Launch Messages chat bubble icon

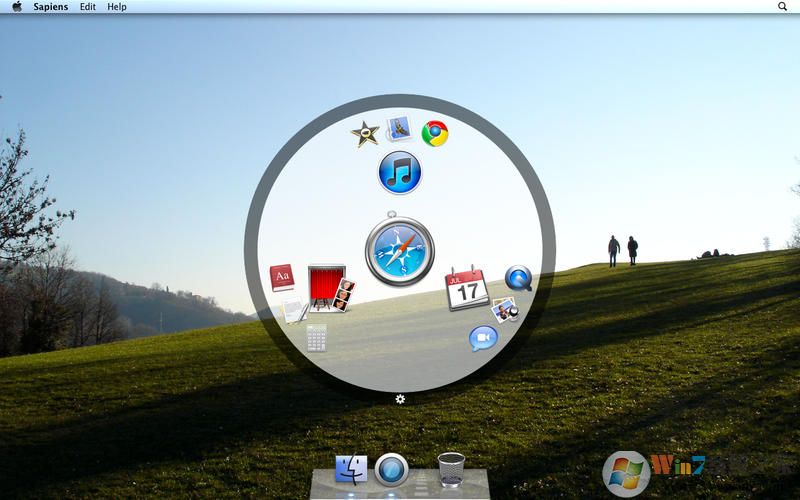[x=483, y=338]
